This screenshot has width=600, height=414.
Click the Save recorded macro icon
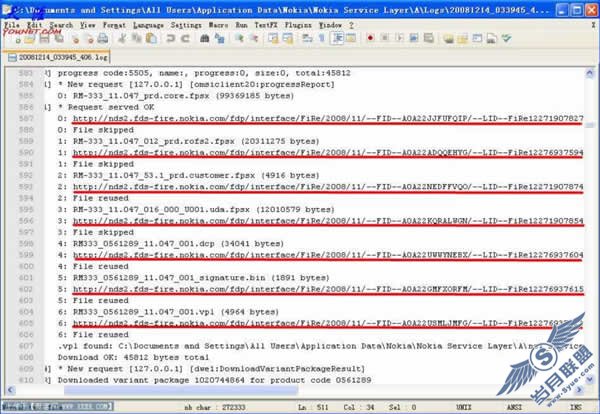(429, 39)
